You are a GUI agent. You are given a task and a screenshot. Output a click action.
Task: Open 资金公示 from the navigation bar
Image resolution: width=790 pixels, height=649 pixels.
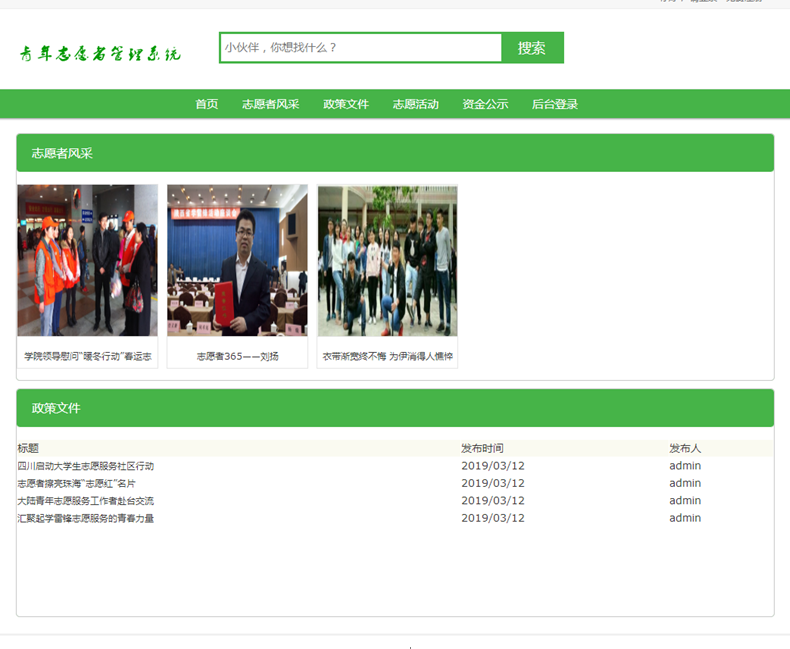click(x=485, y=104)
